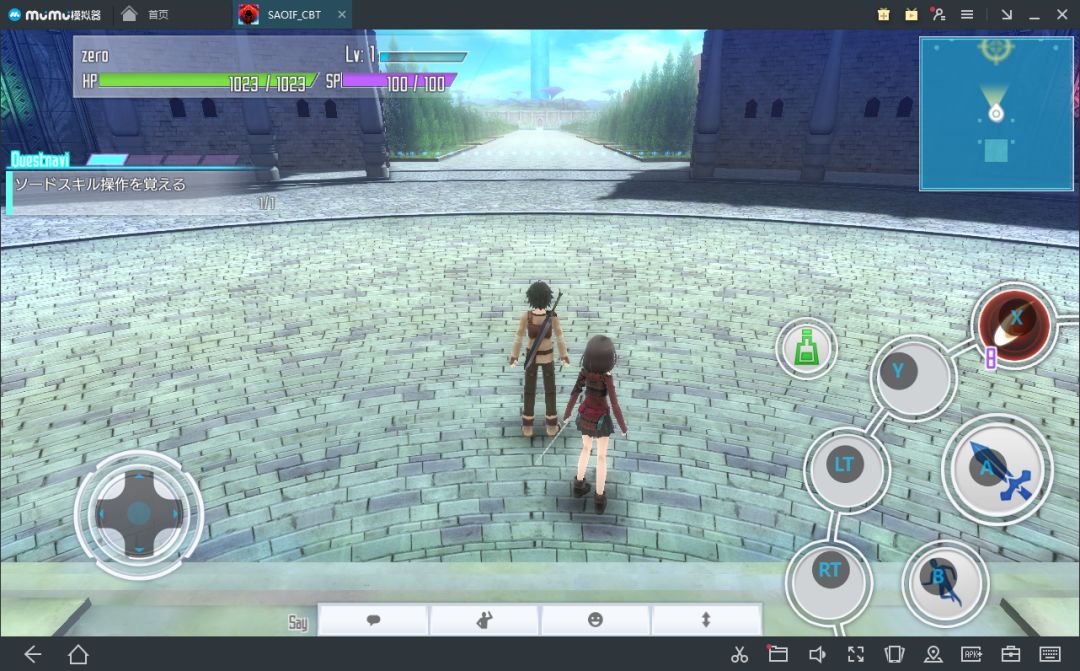Expand chat bar with up-down arrow
This screenshot has height=671, width=1080.
click(706, 620)
